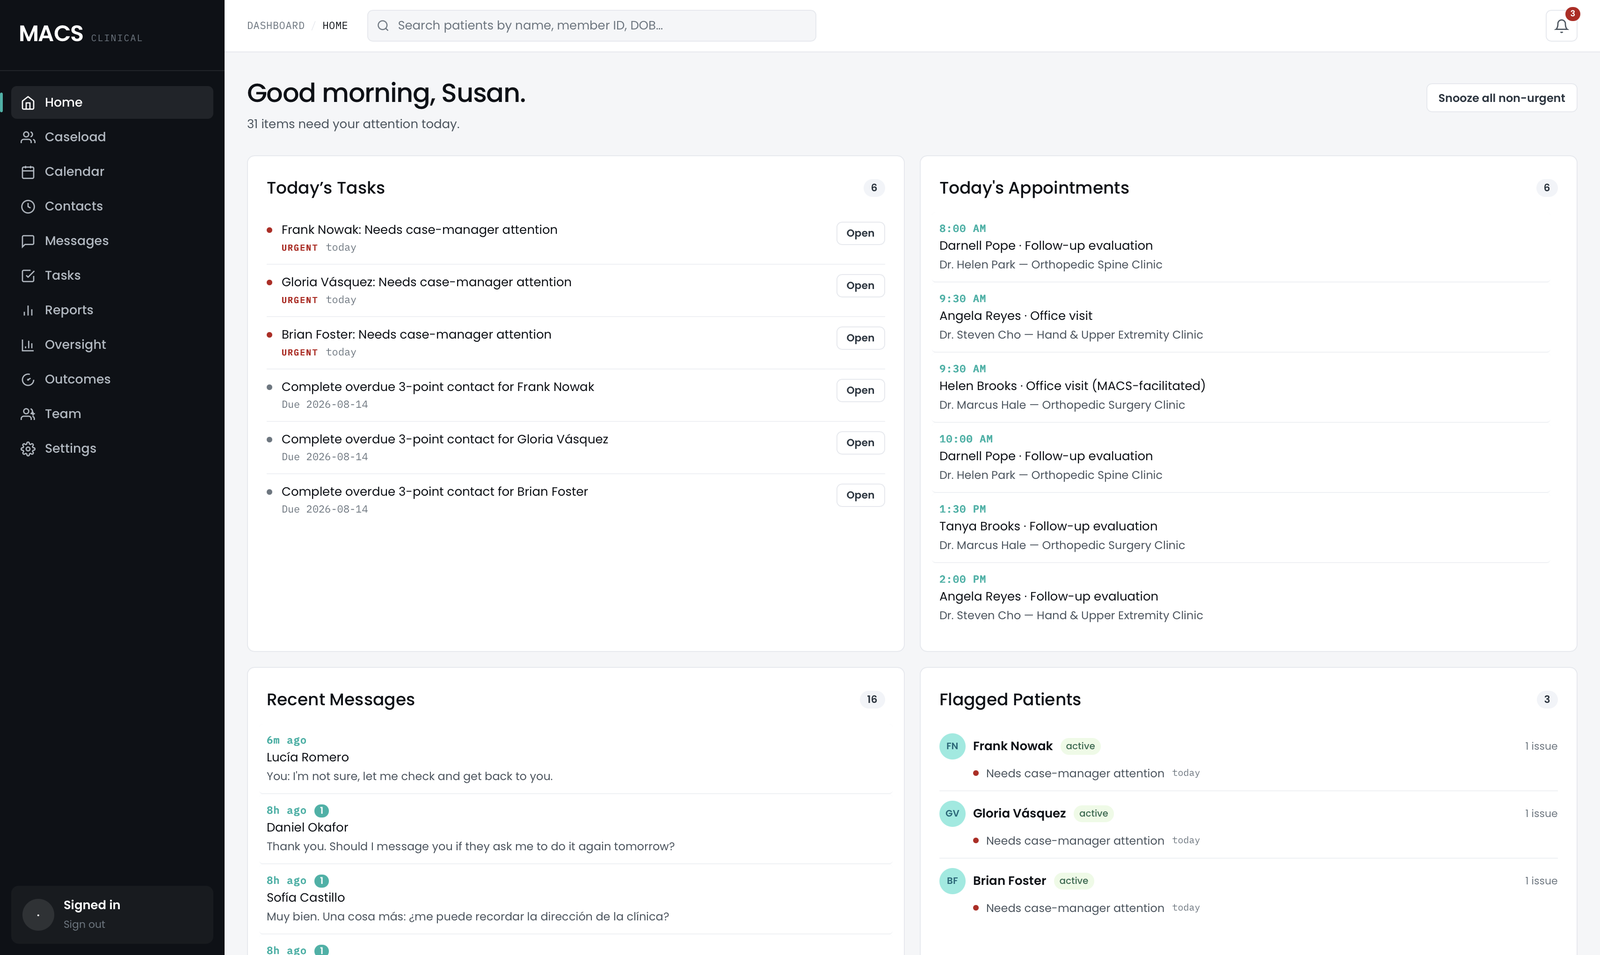Navigate to Reports page
The height and width of the screenshot is (955, 1600).
[112, 310]
